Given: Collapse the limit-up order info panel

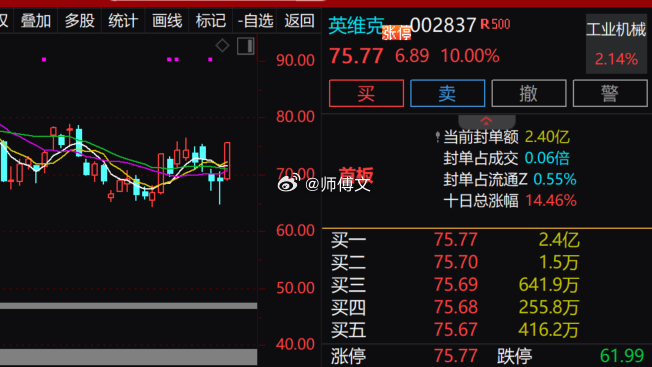Looking at the screenshot, I should 487,121.
